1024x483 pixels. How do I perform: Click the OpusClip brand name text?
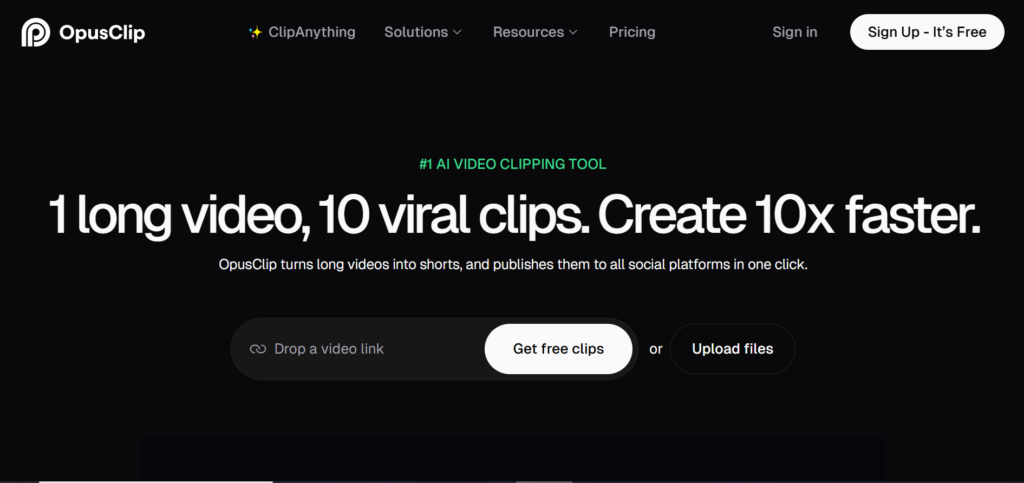102,33
